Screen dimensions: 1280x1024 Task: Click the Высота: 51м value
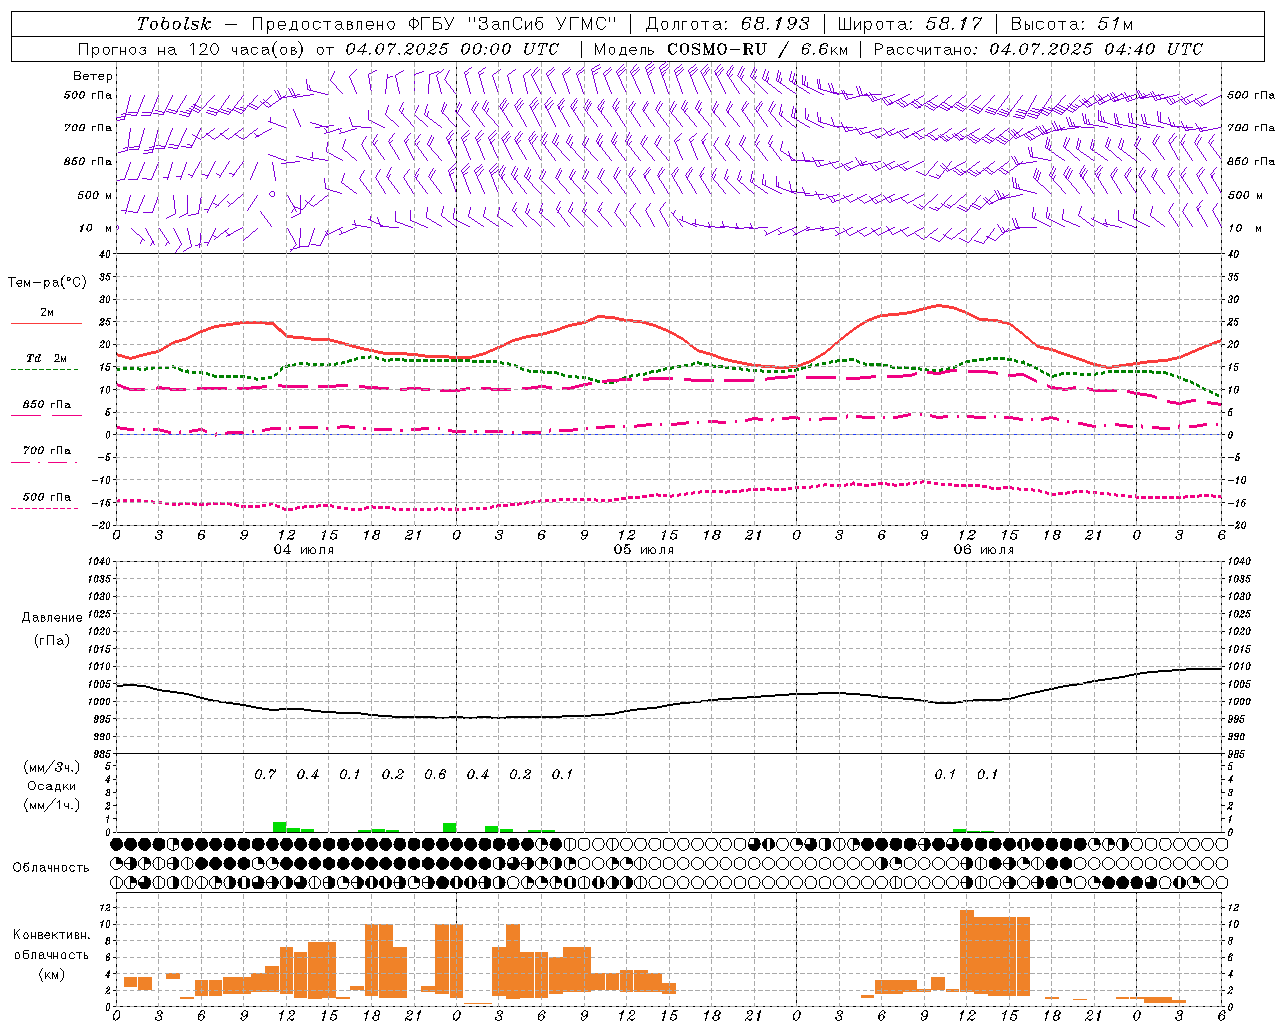coord(1071,24)
